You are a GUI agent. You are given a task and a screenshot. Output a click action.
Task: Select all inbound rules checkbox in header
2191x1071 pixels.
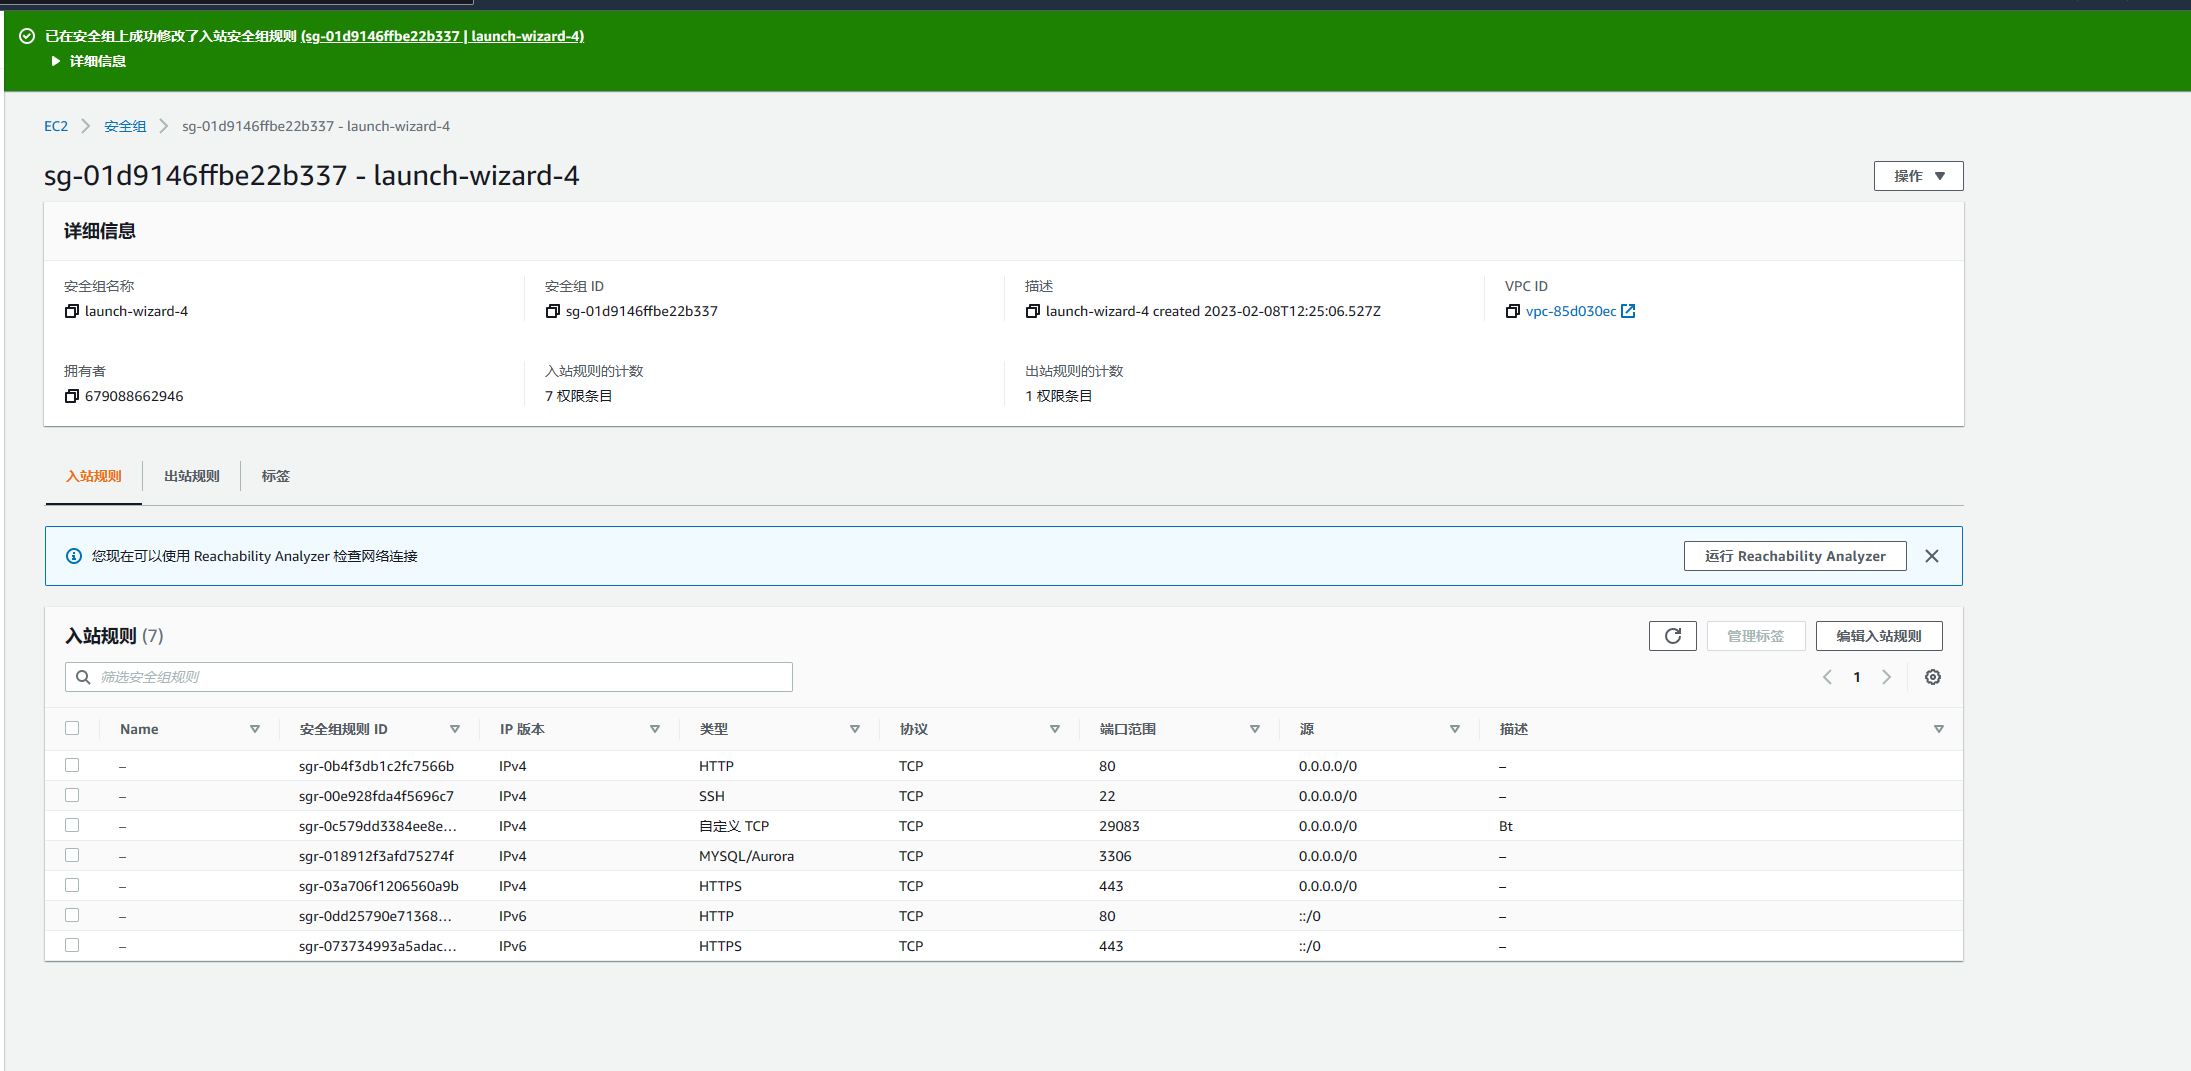(x=72, y=728)
